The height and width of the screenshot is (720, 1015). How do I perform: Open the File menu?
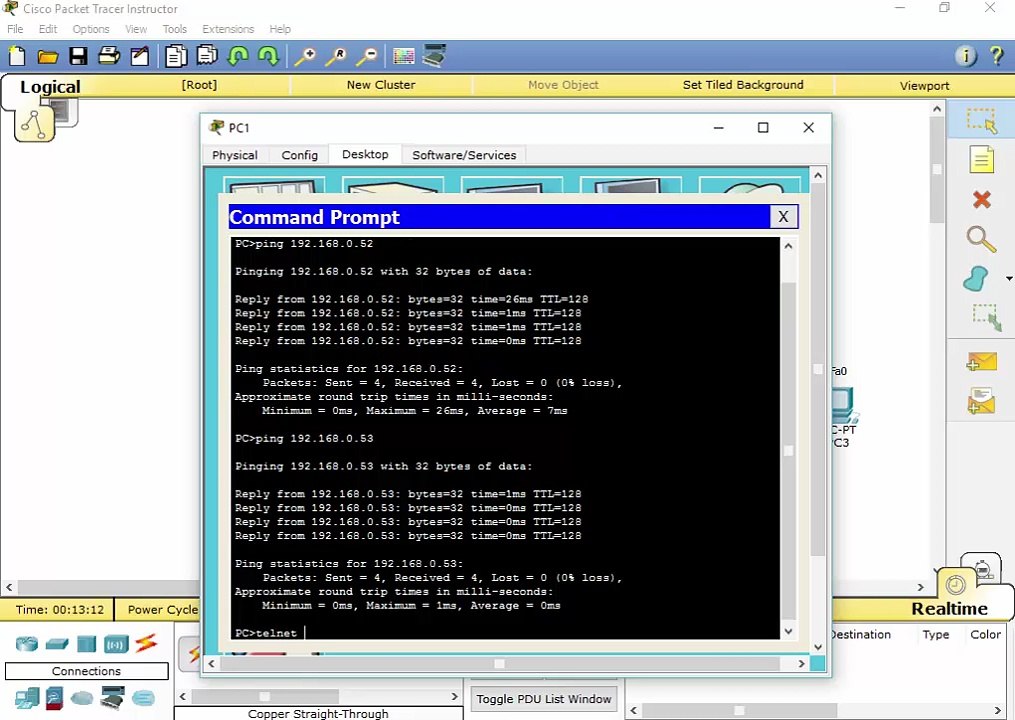tap(15, 29)
